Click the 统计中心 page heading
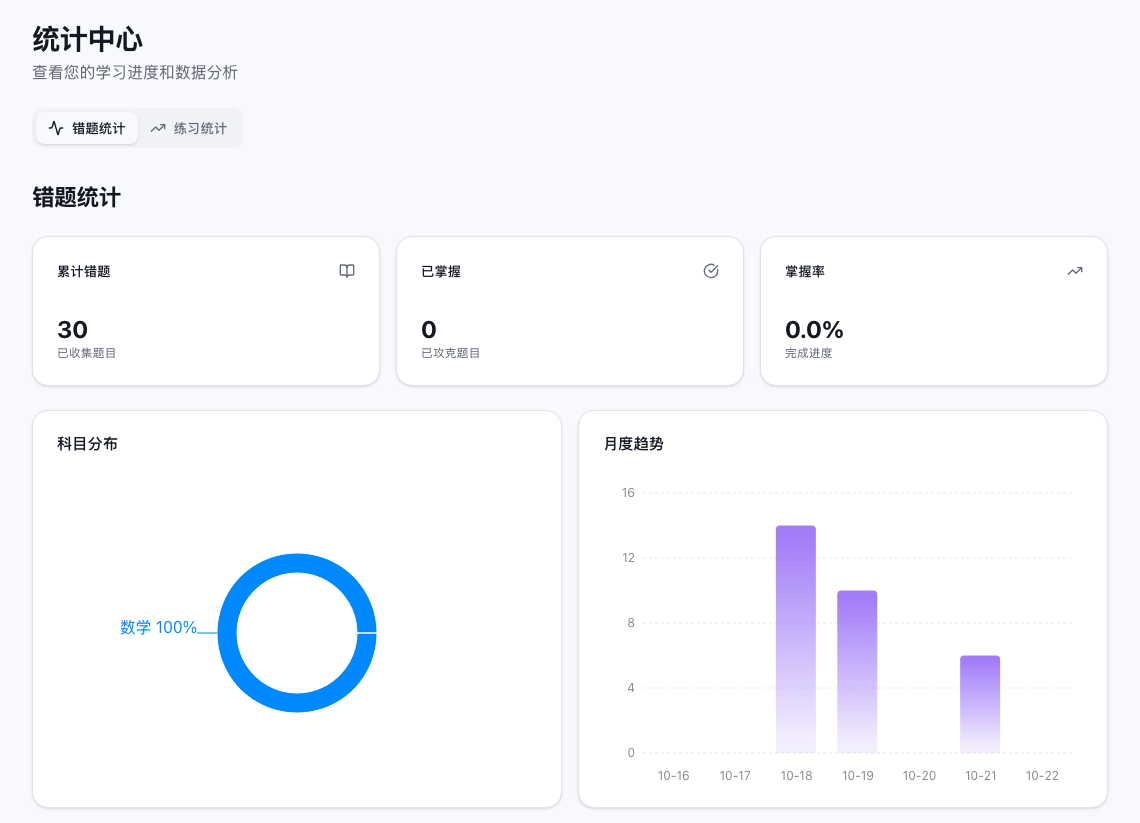This screenshot has width=1140, height=823. coord(87,39)
